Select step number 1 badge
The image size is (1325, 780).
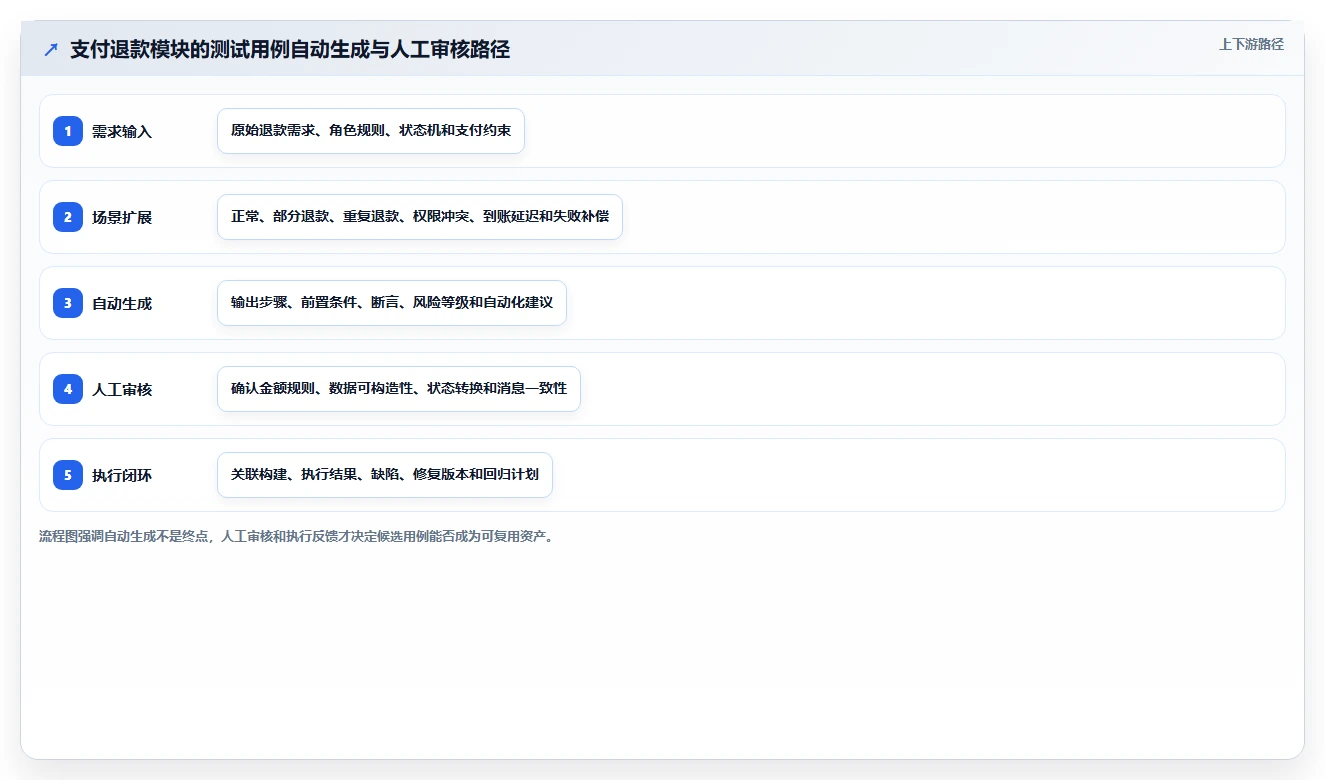click(68, 131)
